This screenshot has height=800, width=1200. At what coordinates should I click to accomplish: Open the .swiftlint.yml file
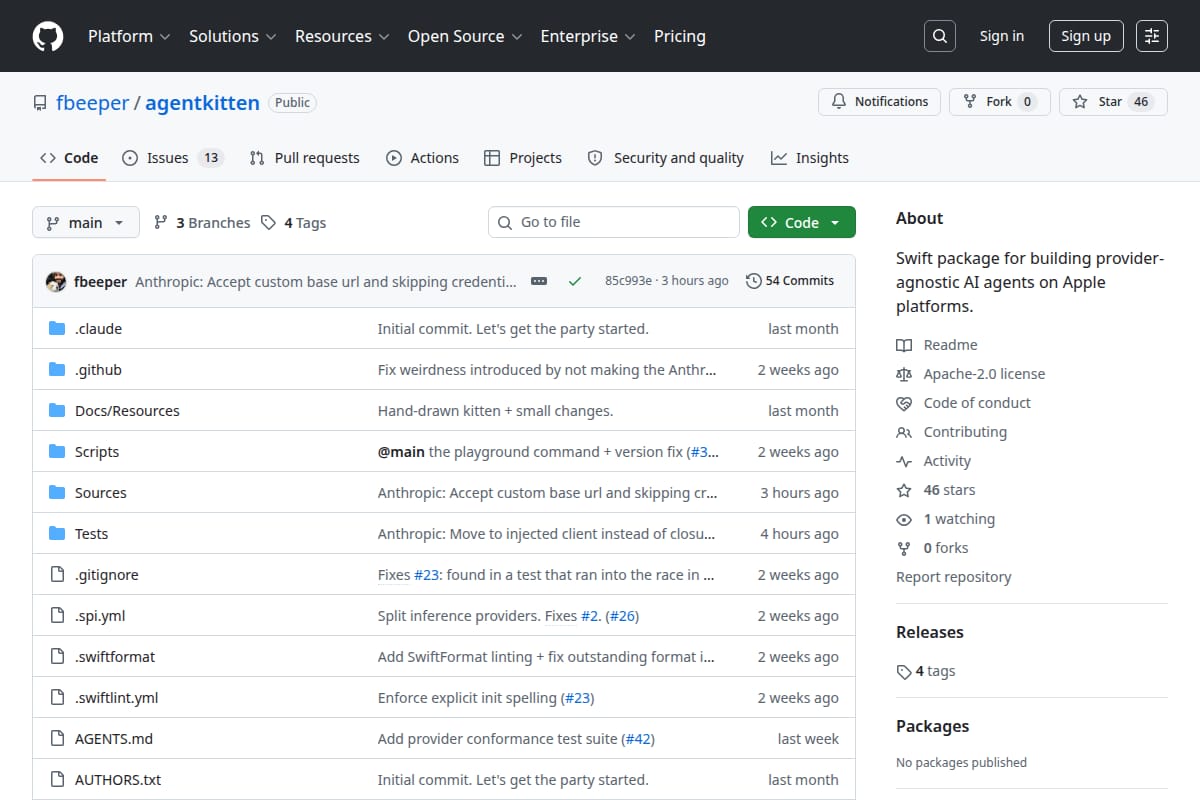[117, 698]
